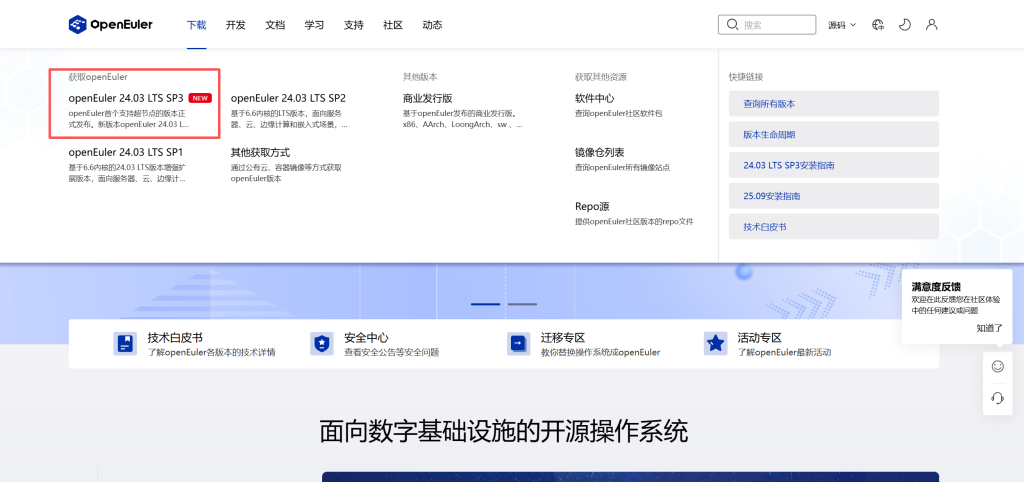Open the user account icon
Viewport: 1024px width, 482px height.
[x=932, y=24]
